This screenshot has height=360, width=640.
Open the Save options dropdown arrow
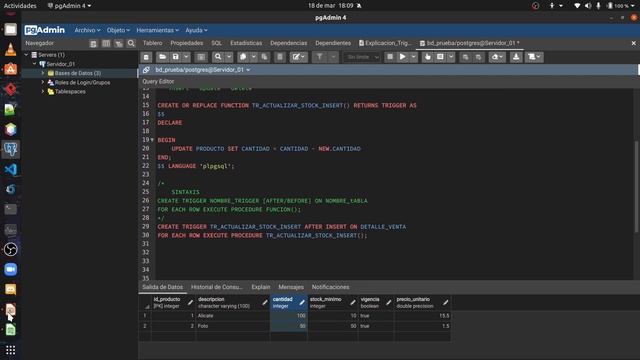pyautogui.click(x=186, y=57)
